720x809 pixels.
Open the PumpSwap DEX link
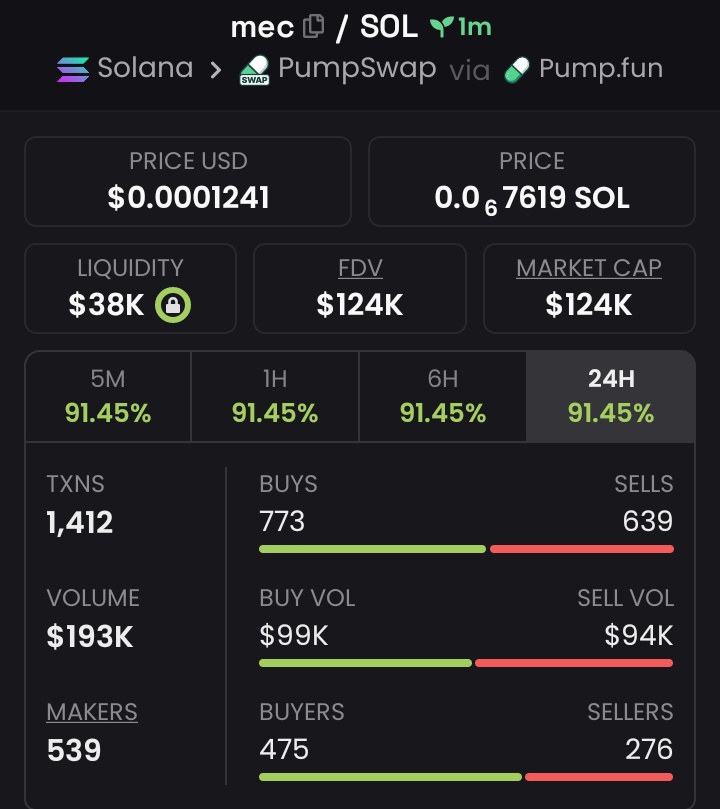coord(356,69)
